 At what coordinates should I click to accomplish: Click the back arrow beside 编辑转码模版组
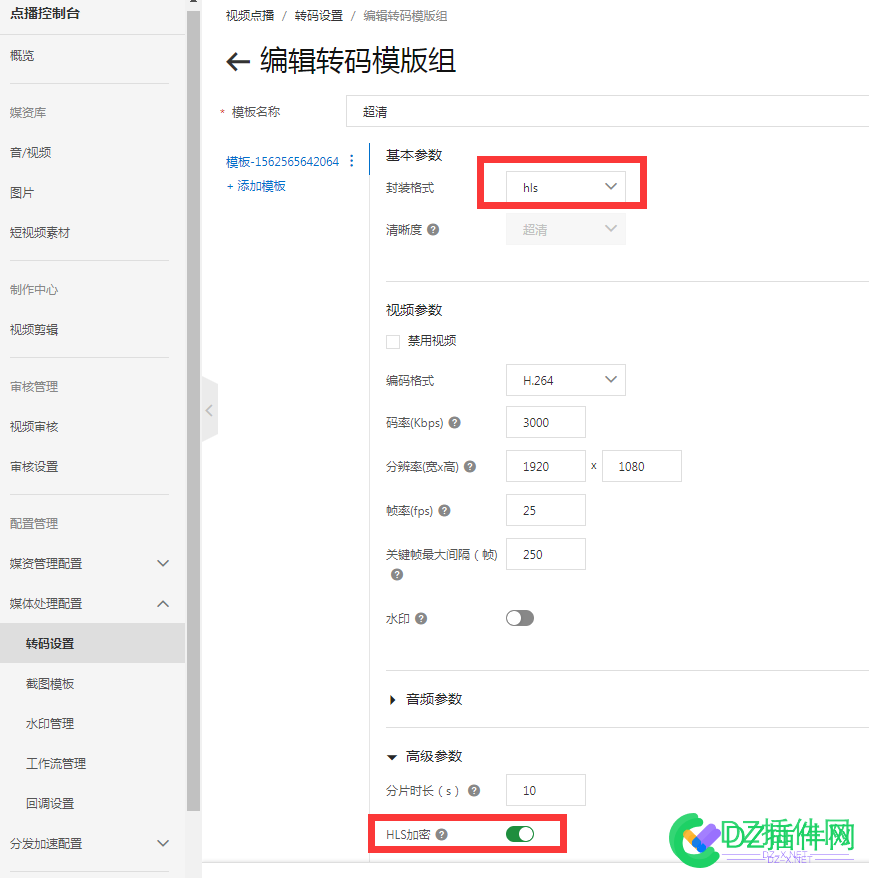click(238, 61)
